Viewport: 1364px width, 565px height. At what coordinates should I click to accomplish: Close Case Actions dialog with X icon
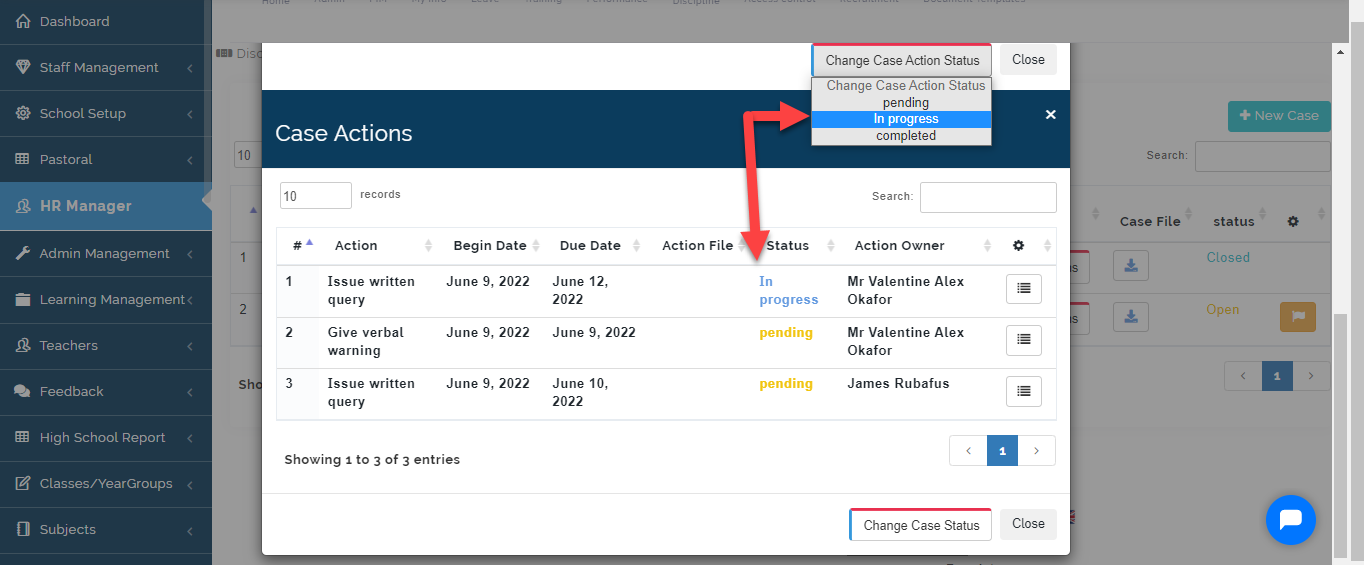tap(1050, 115)
